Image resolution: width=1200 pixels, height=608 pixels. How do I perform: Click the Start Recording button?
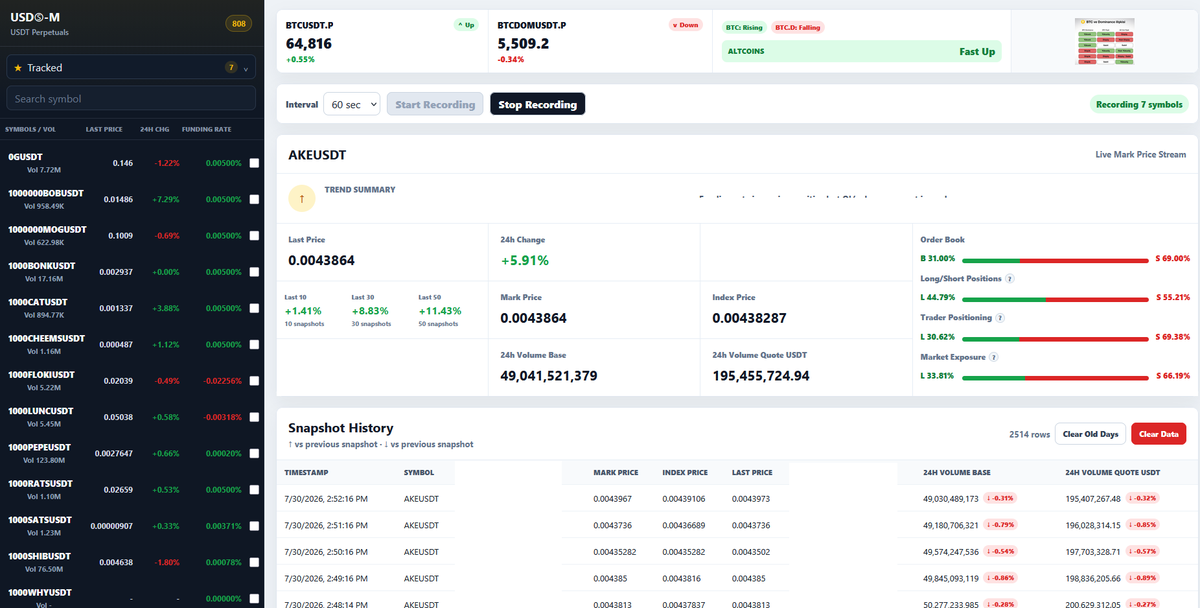(x=435, y=104)
